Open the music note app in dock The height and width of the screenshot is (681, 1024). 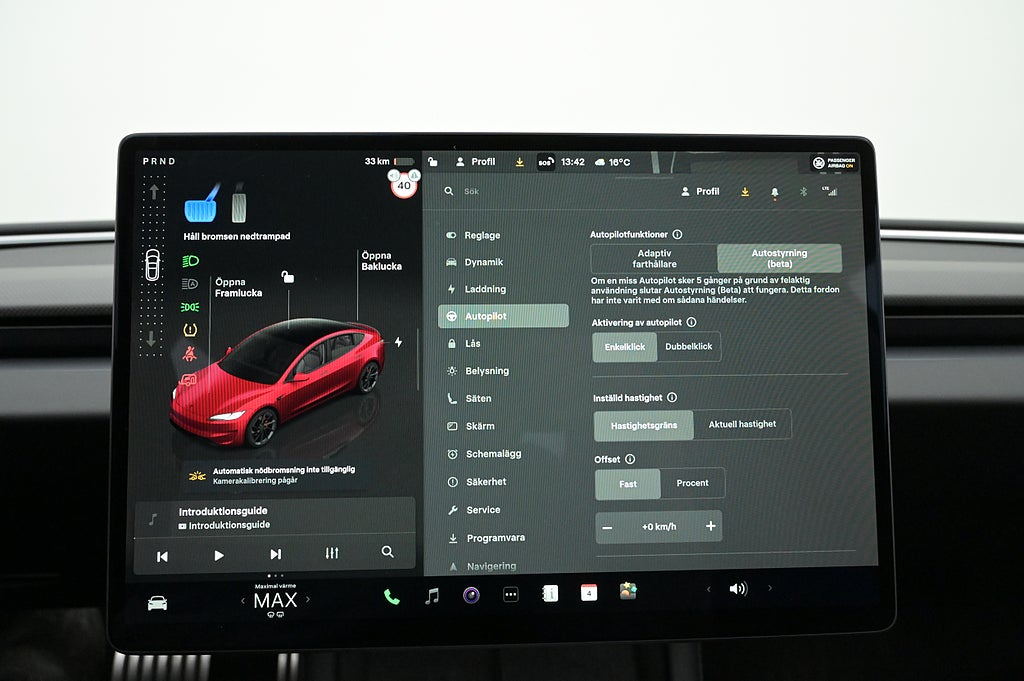[x=432, y=596]
